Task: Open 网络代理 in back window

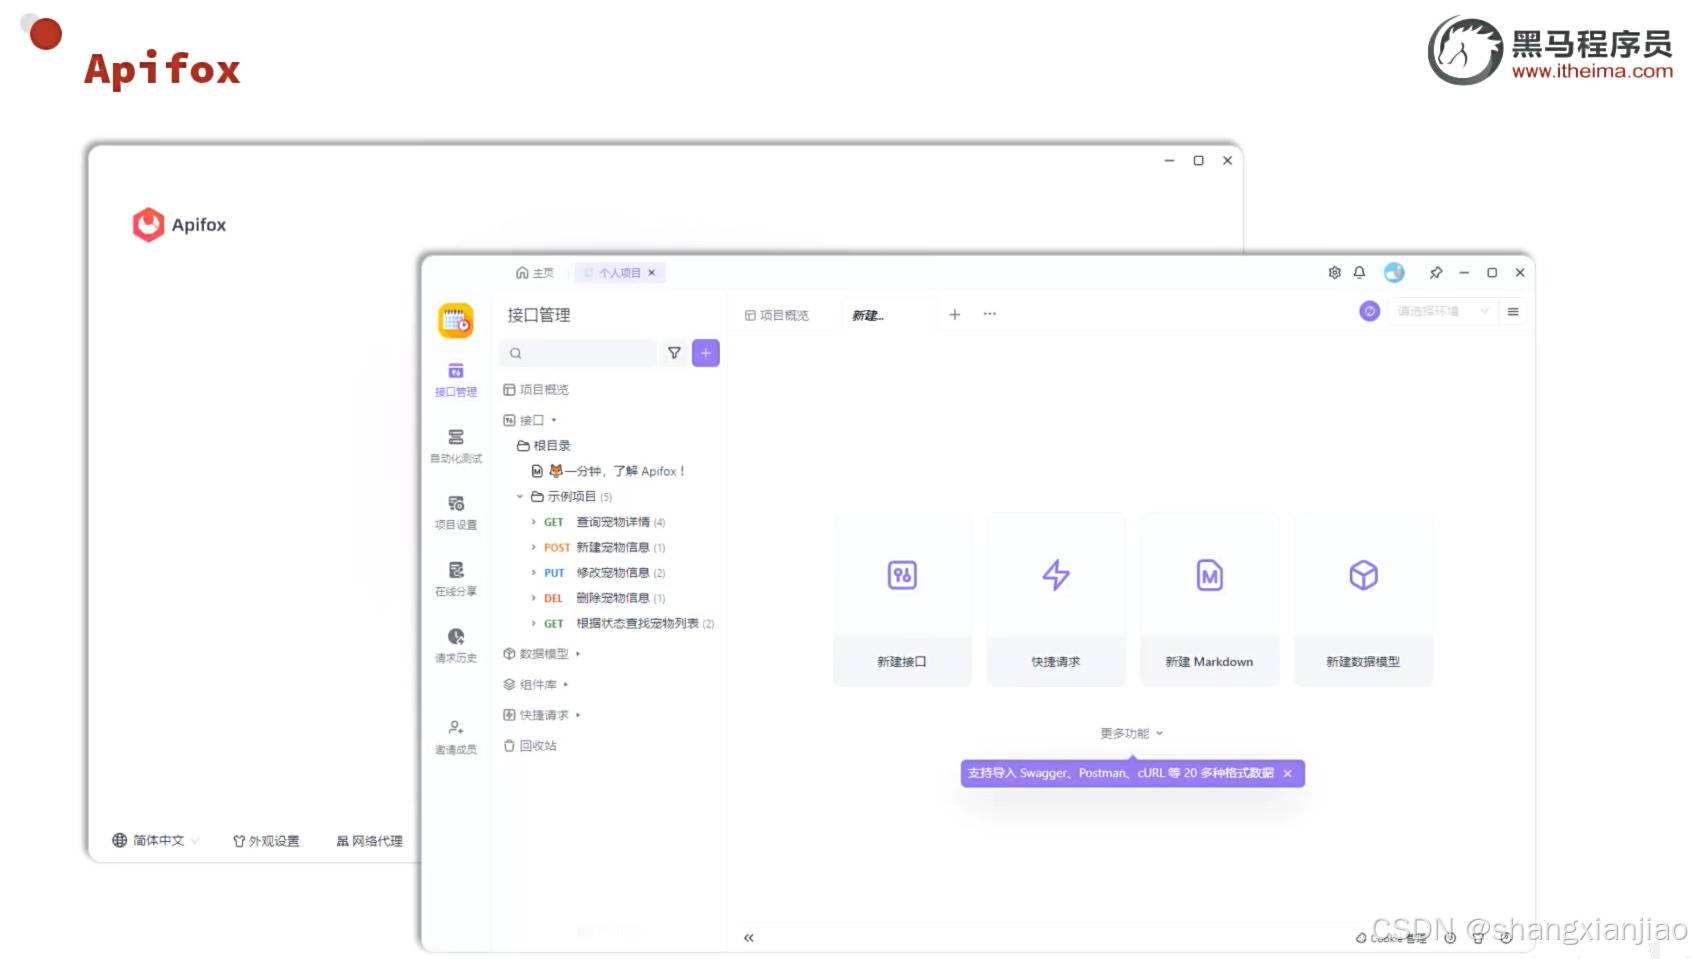Action: [x=370, y=841]
